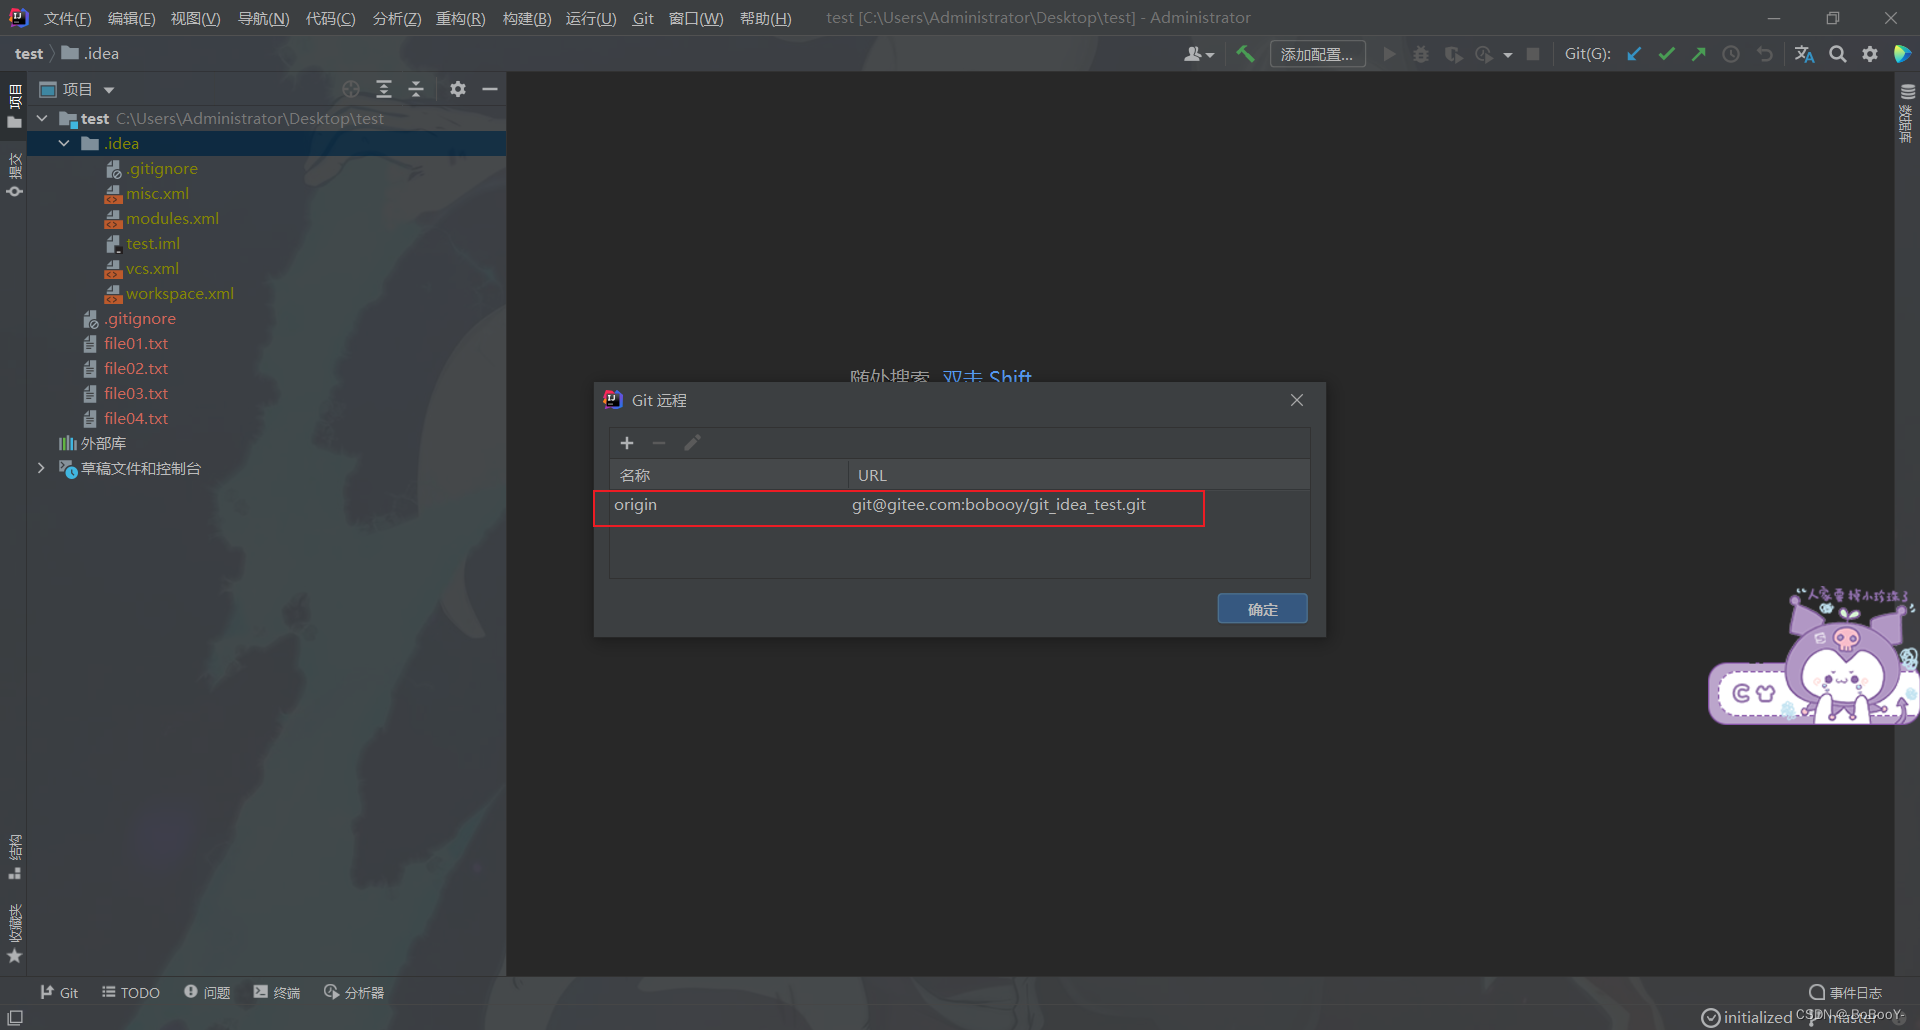The image size is (1920, 1030).
Task: Click the Profiler run icon
Action: pyautogui.click(x=1484, y=54)
